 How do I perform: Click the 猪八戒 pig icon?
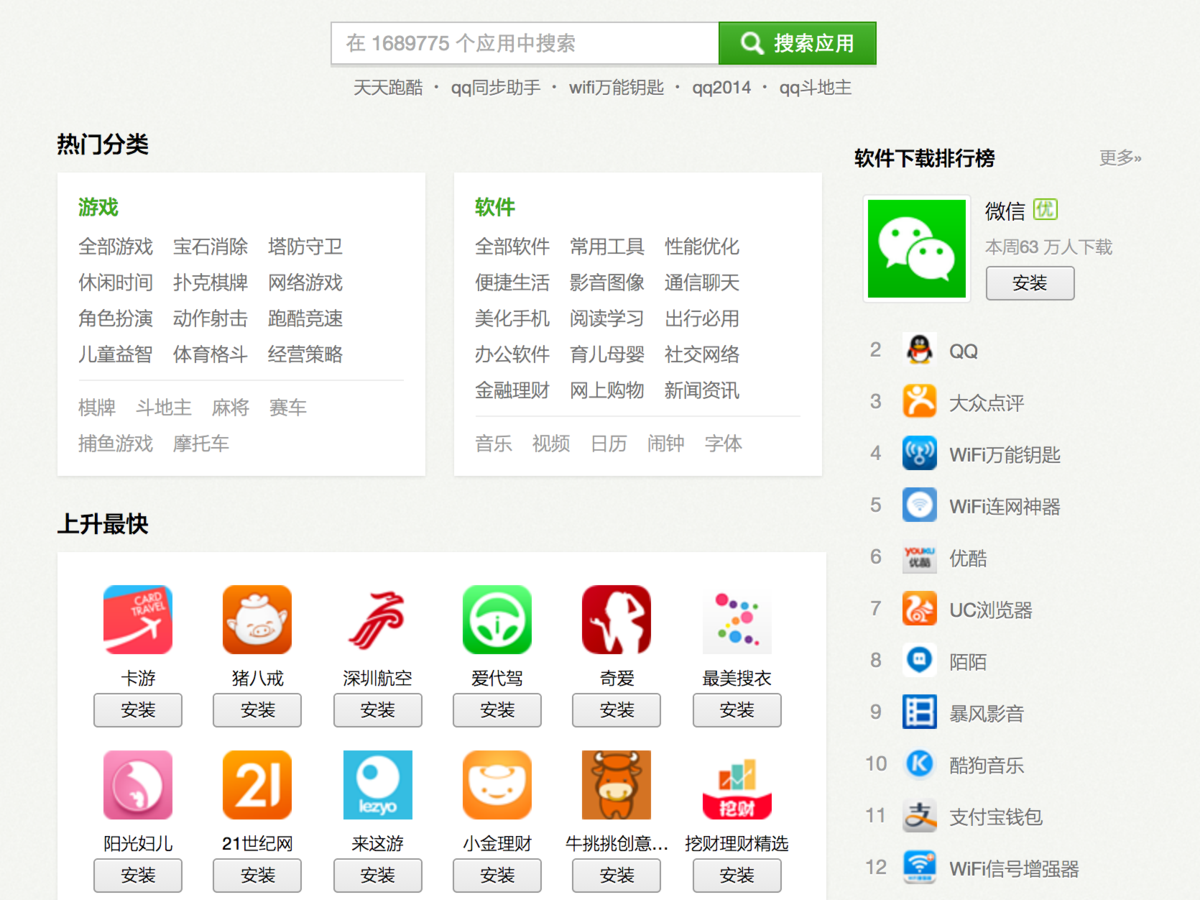257,620
